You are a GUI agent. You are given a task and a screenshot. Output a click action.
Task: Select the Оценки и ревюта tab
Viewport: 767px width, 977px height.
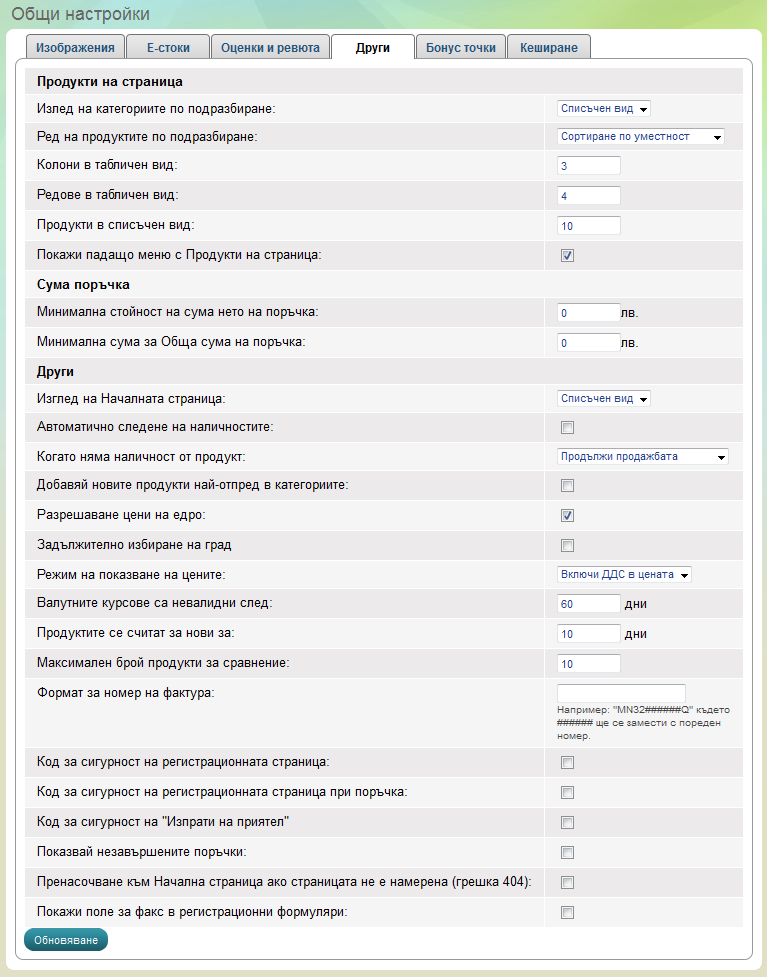click(270, 47)
